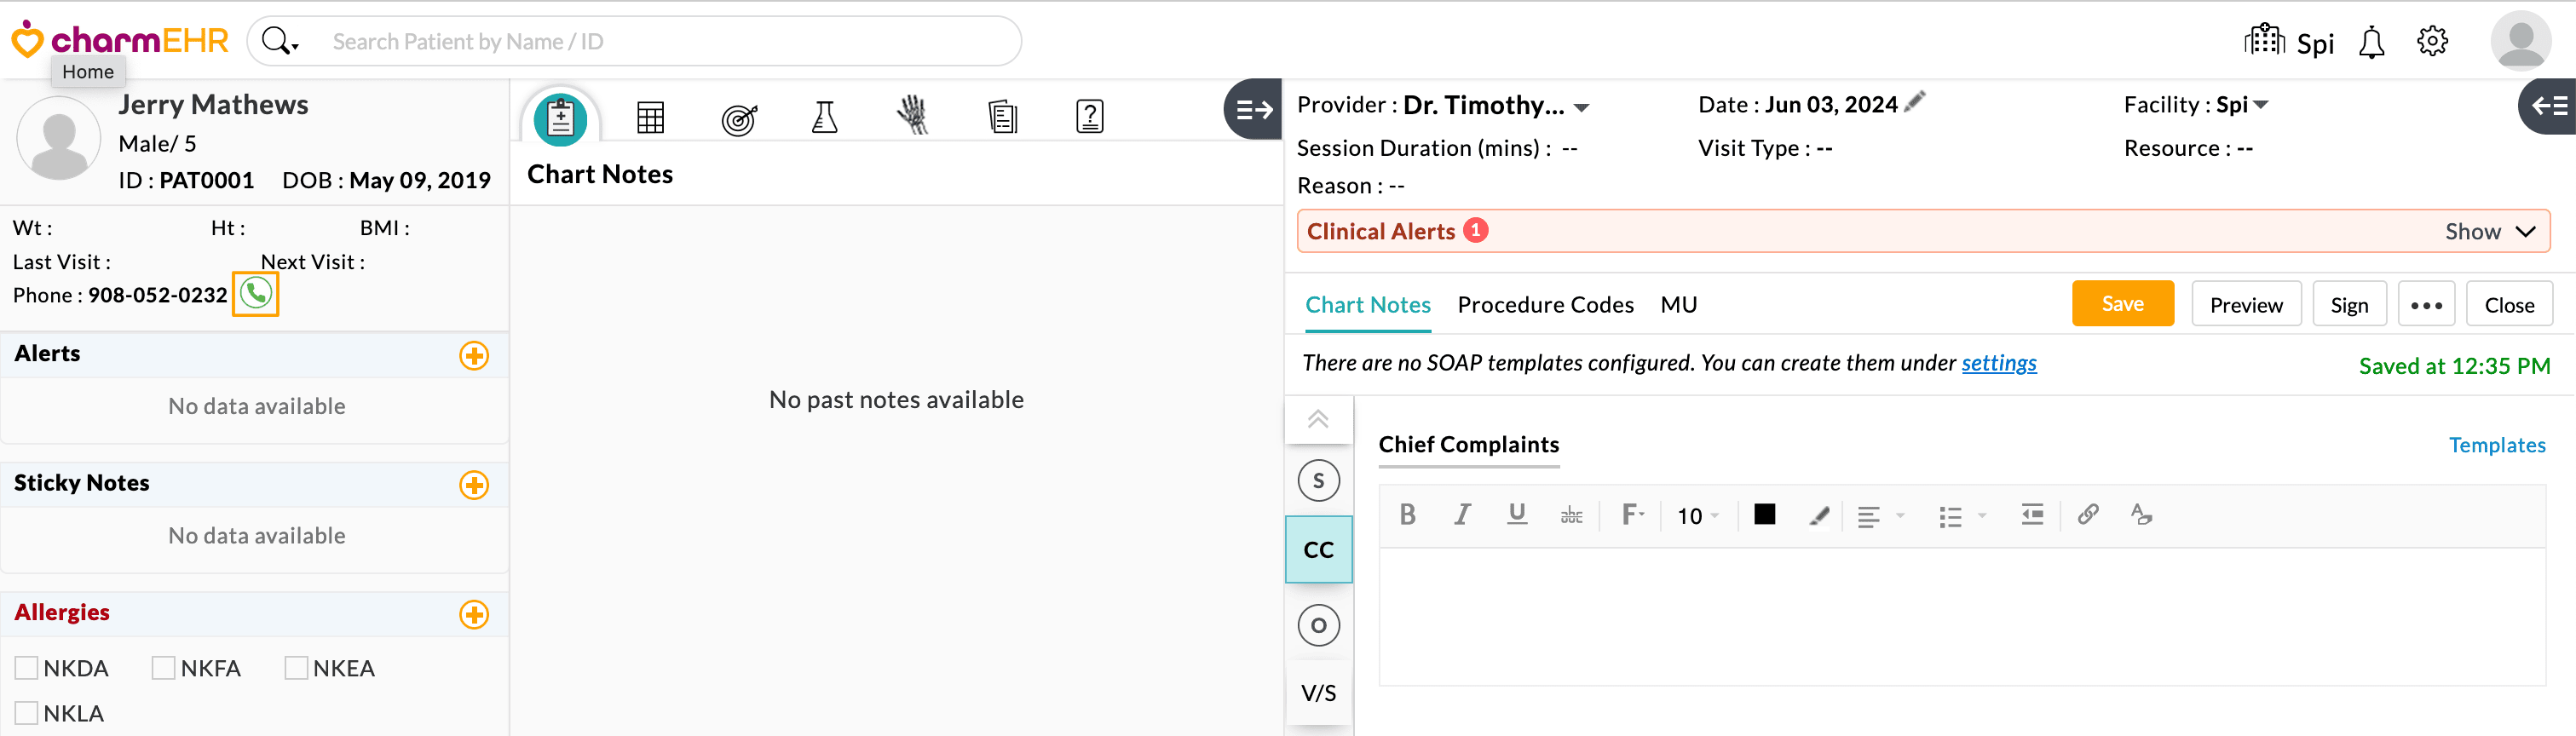Open the SOAP templates settings link
This screenshot has height=736, width=2576.
[x=1998, y=363]
